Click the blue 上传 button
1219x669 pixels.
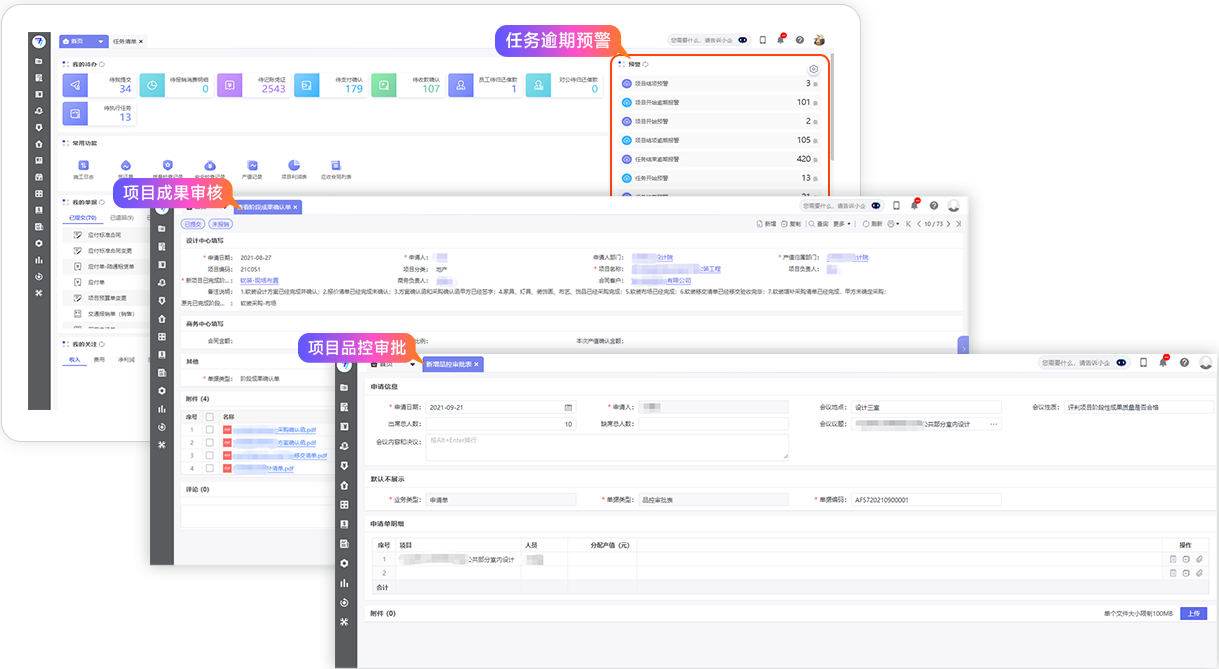click(1193, 613)
